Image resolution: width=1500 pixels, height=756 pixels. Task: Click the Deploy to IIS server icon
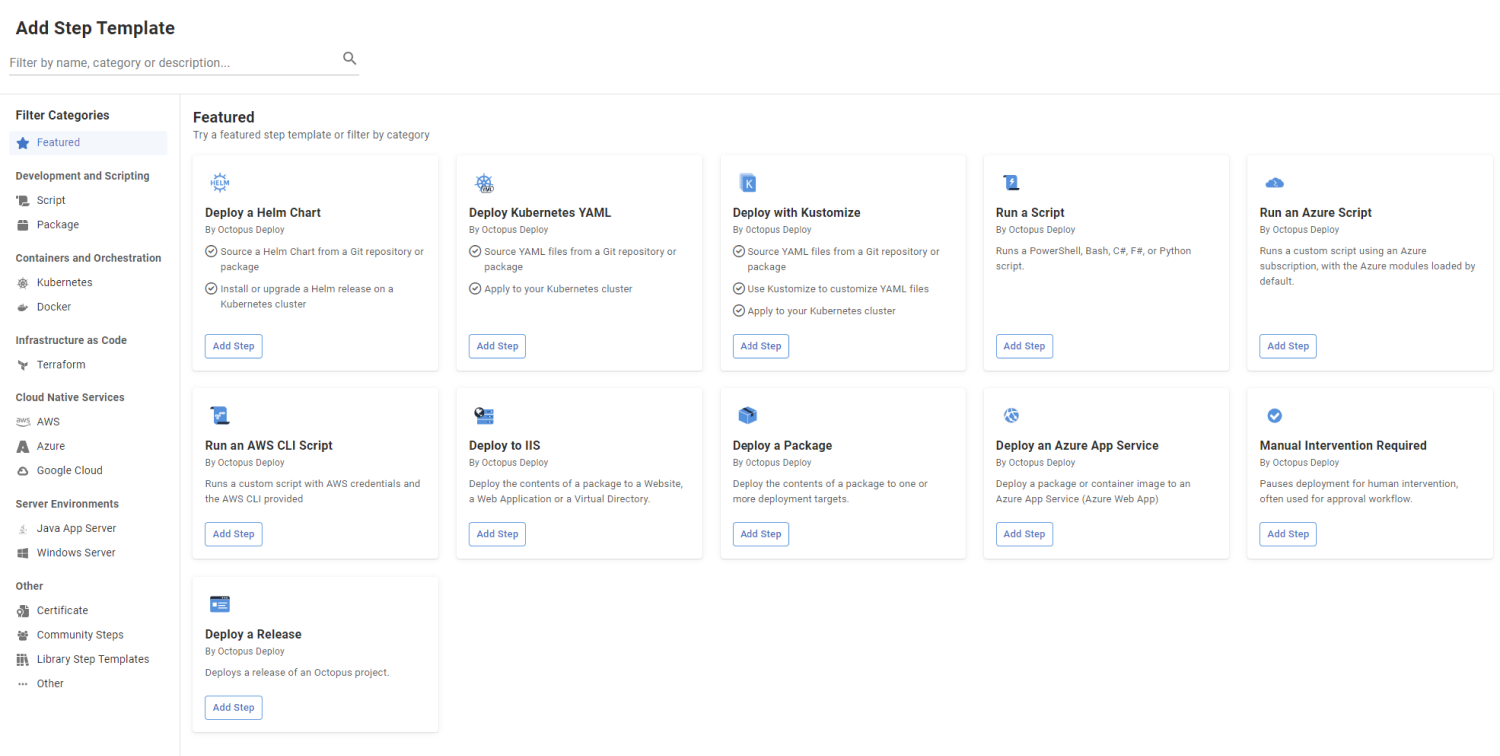pos(484,416)
